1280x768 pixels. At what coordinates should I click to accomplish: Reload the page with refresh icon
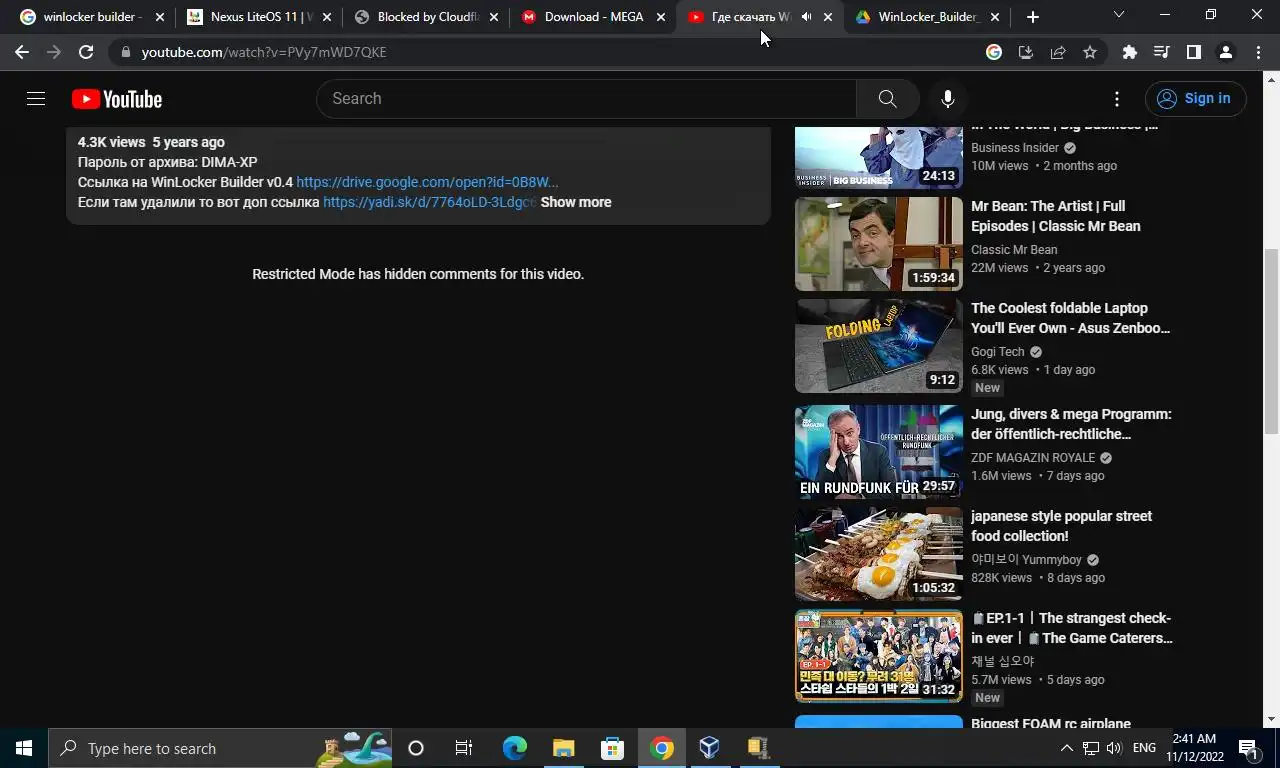click(86, 52)
